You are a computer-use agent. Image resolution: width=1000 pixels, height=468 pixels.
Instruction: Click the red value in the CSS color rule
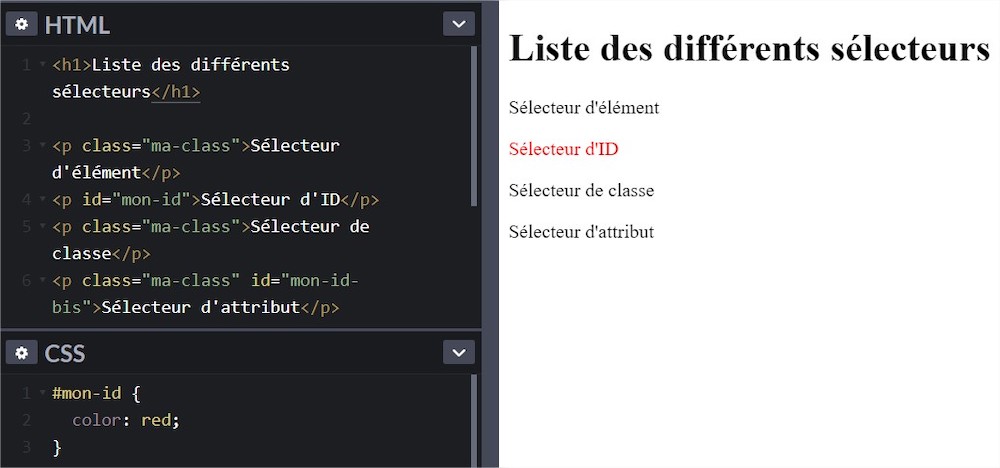pos(156,420)
